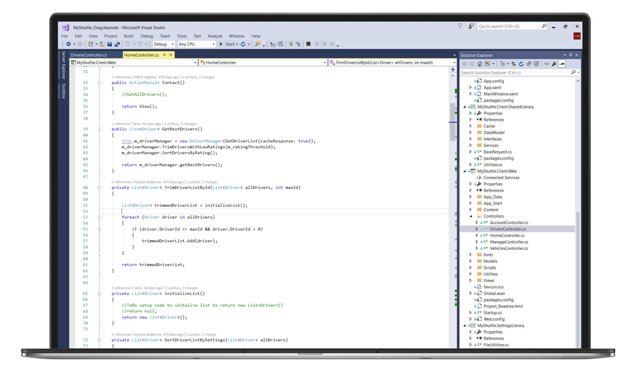Undo the last edit via the toolbar
This screenshot has height=375, width=635.
point(127,44)
